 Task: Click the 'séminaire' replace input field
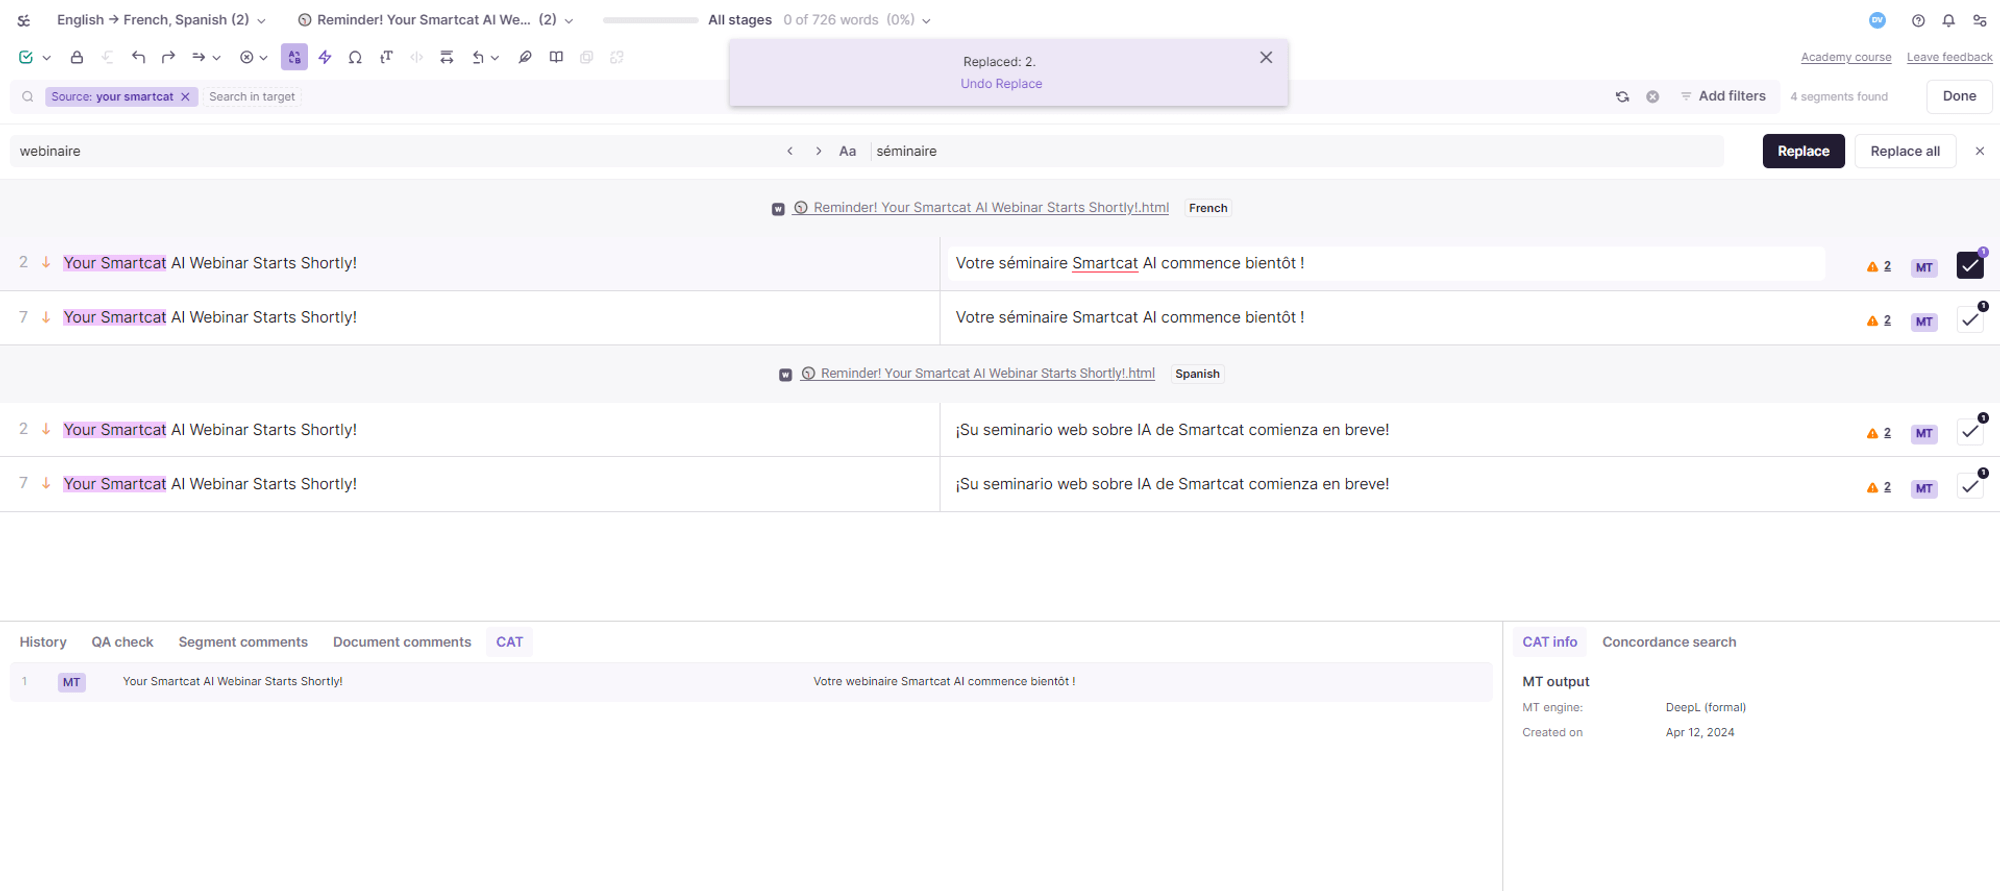(x=1297, y=151)
